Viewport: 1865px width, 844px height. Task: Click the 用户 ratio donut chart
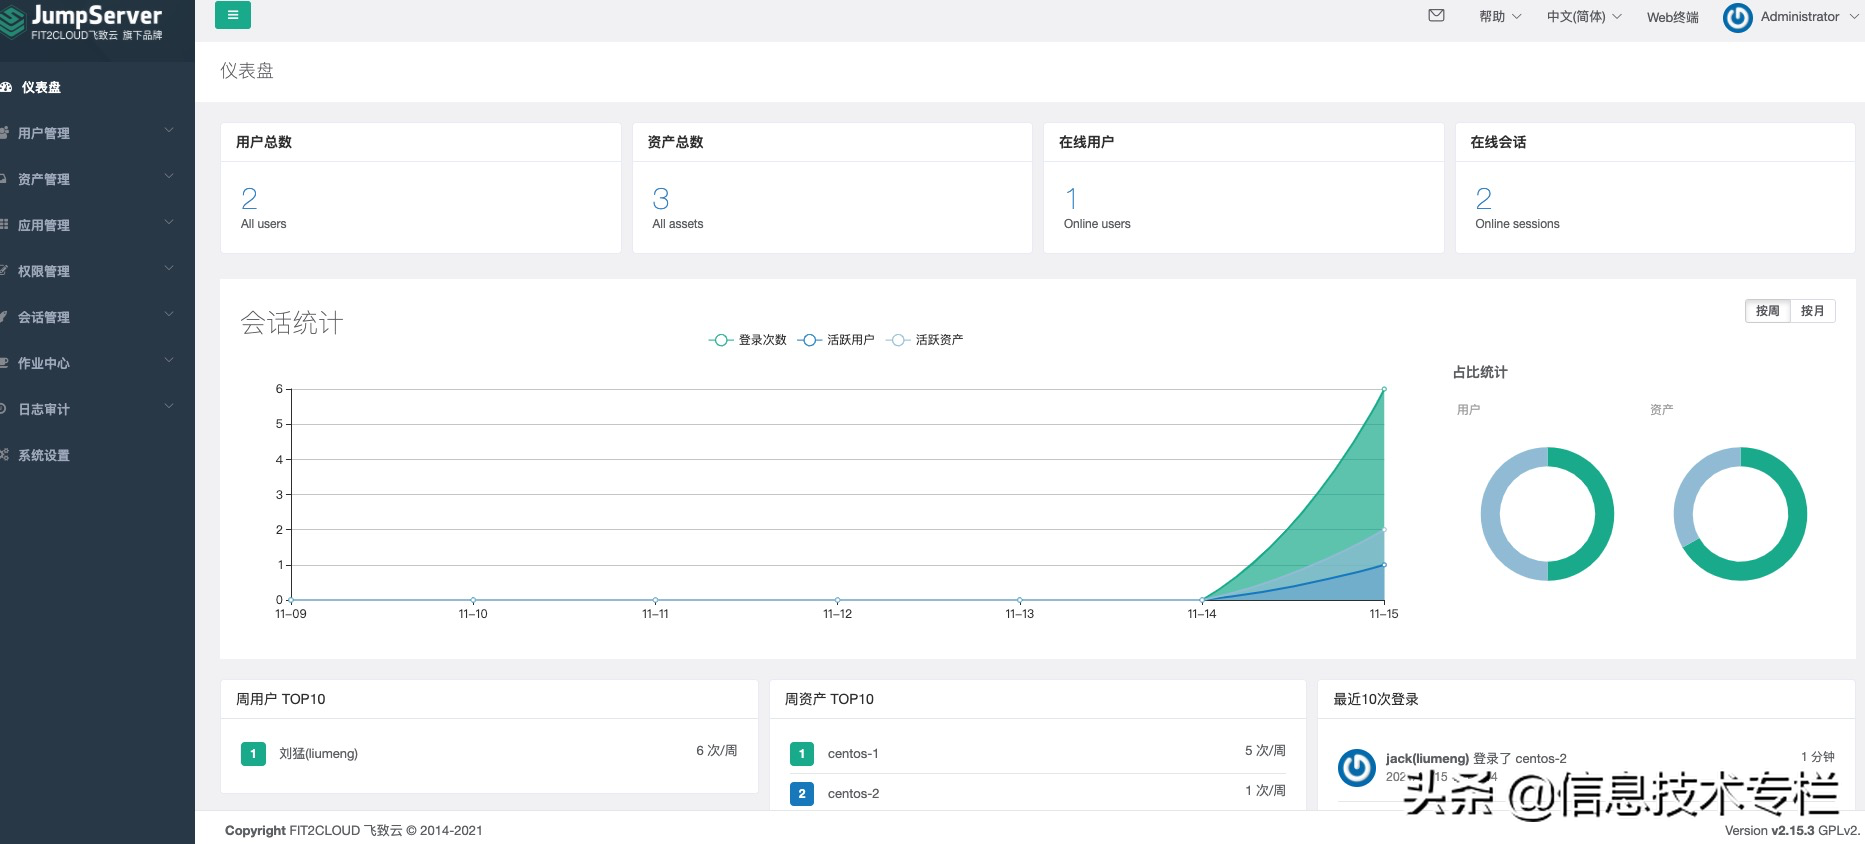click(1547, 514)
